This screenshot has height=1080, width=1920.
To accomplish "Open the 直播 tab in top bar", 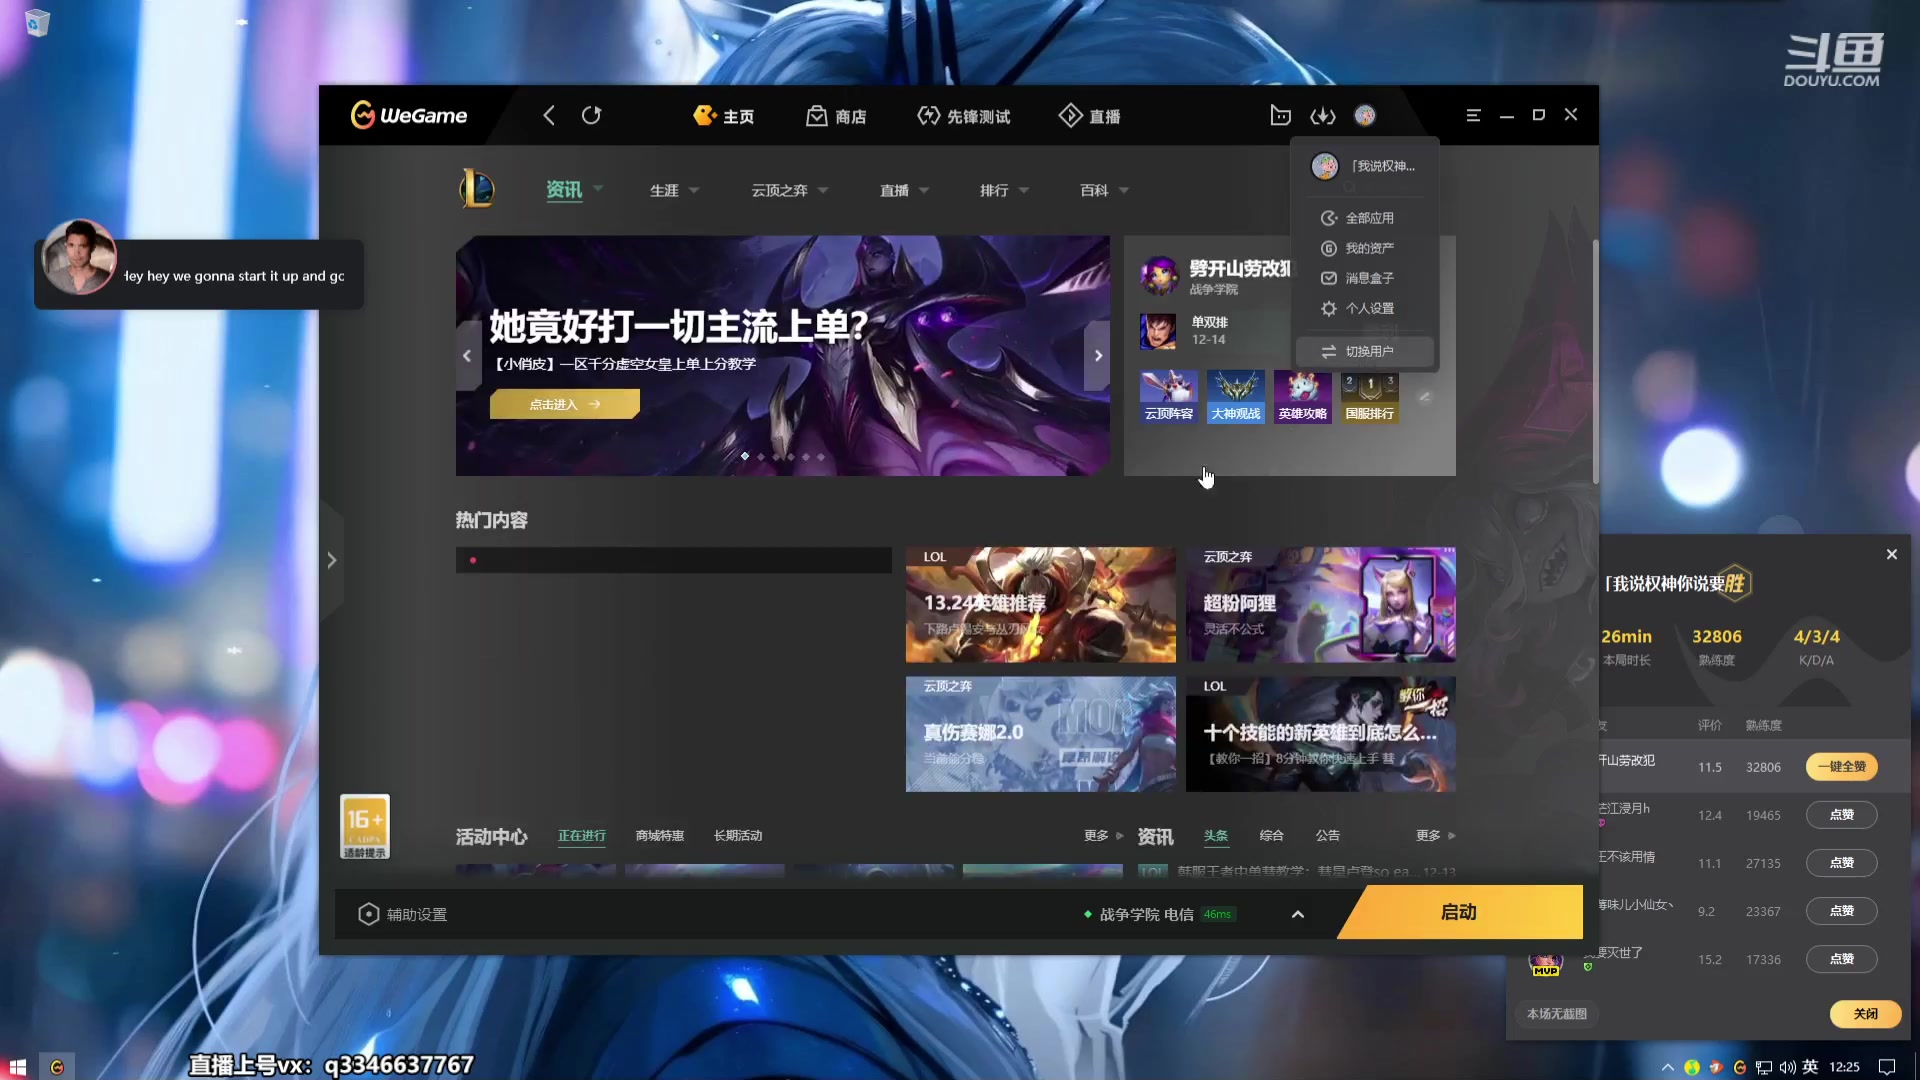I will [1089, 116].
